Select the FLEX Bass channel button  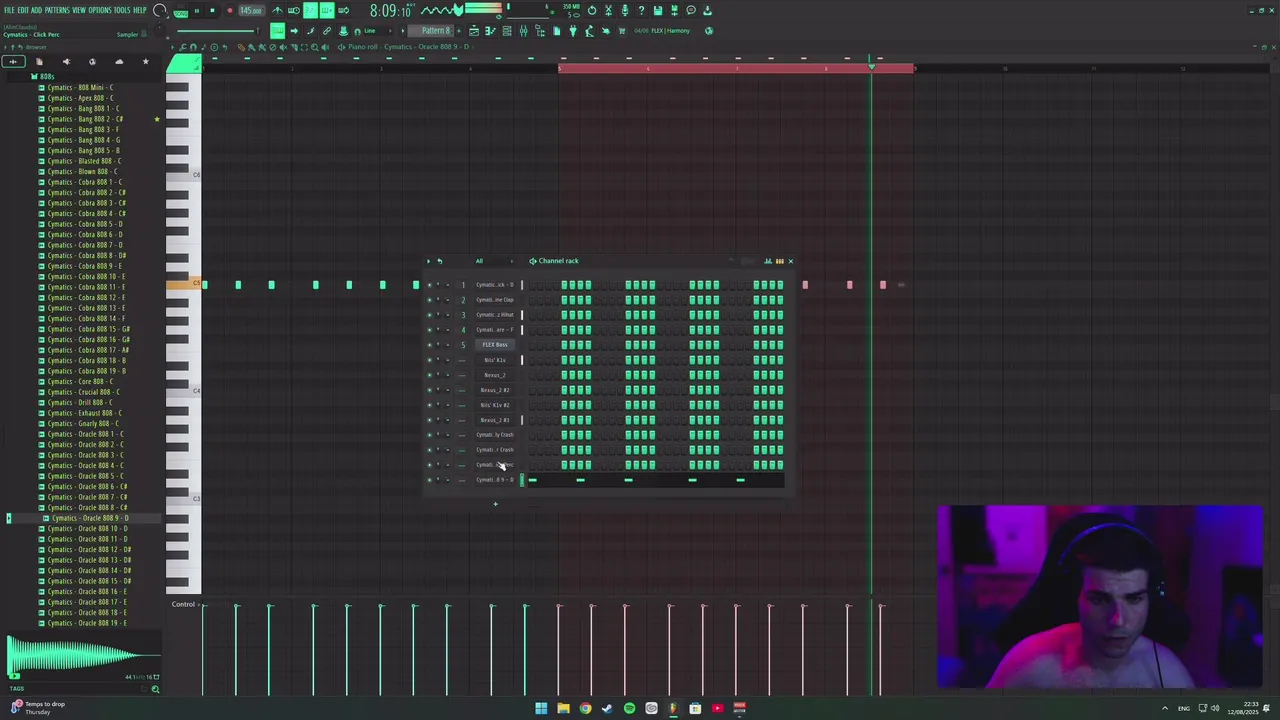494,345
